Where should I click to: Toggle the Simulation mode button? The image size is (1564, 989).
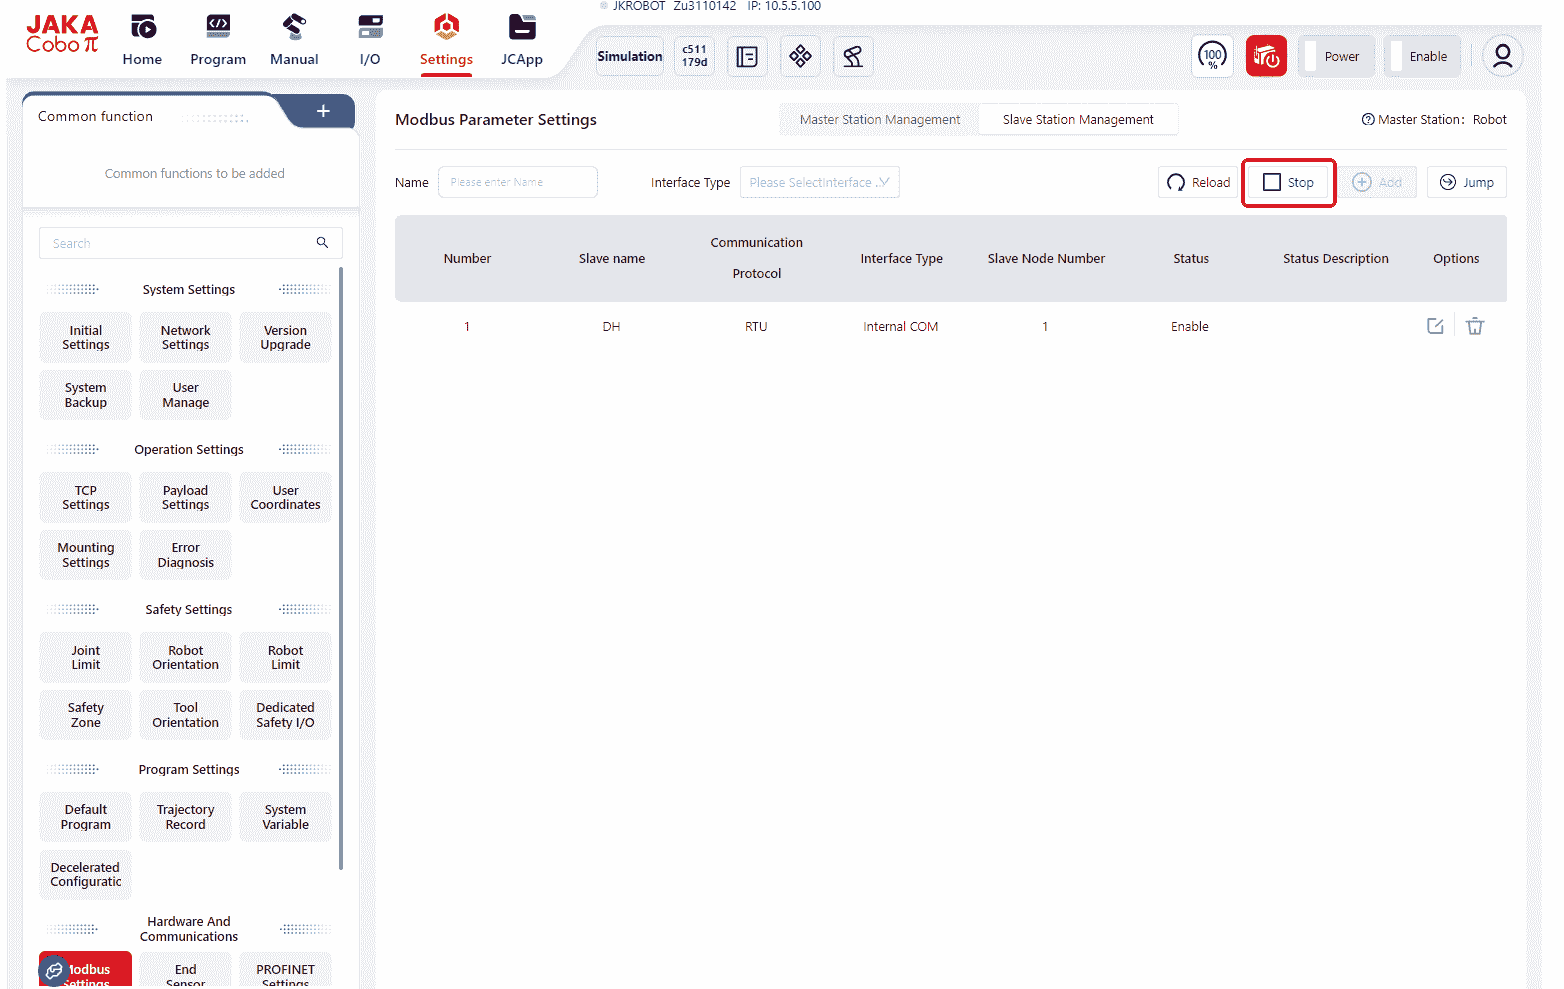[629, 57]
